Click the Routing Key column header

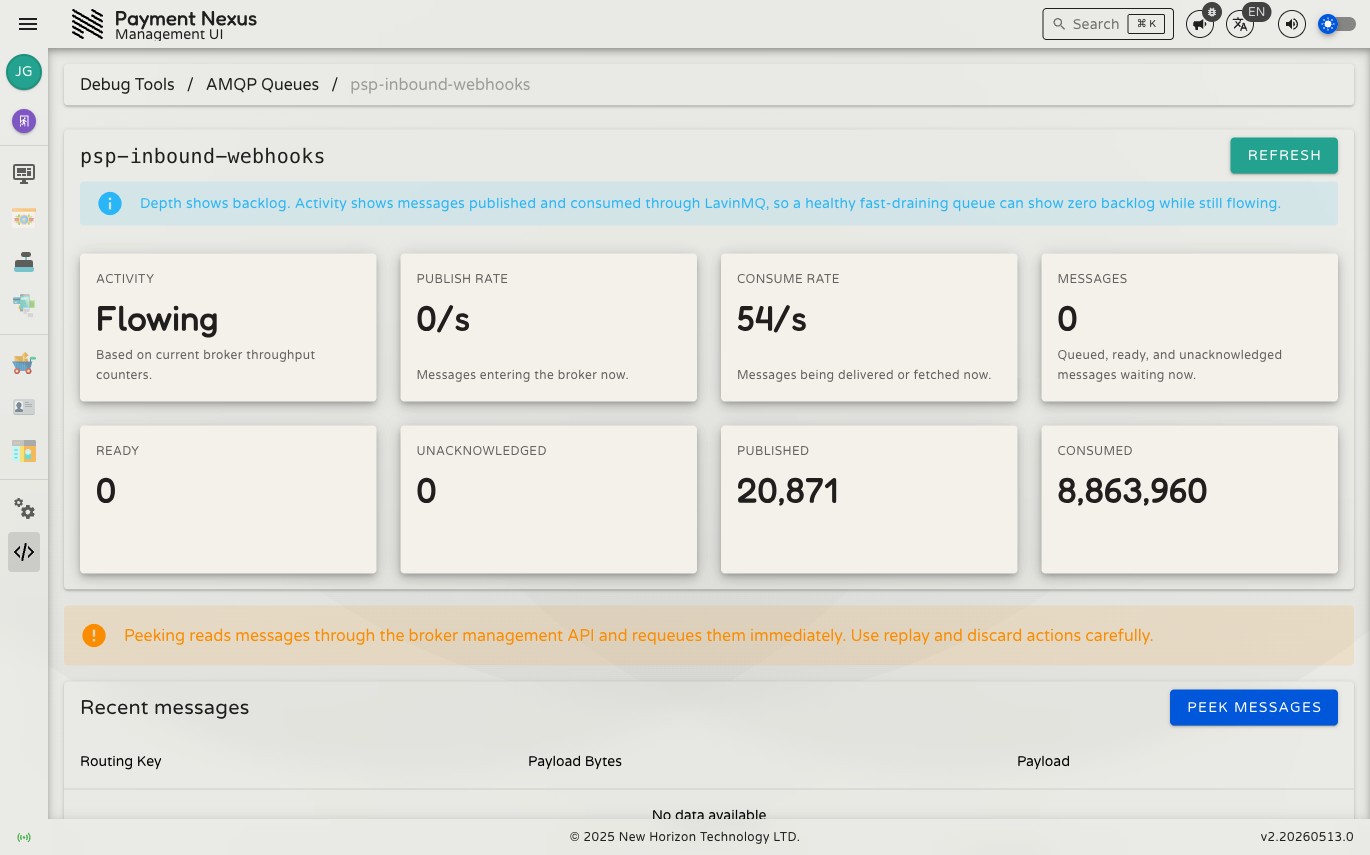(121, 761)
